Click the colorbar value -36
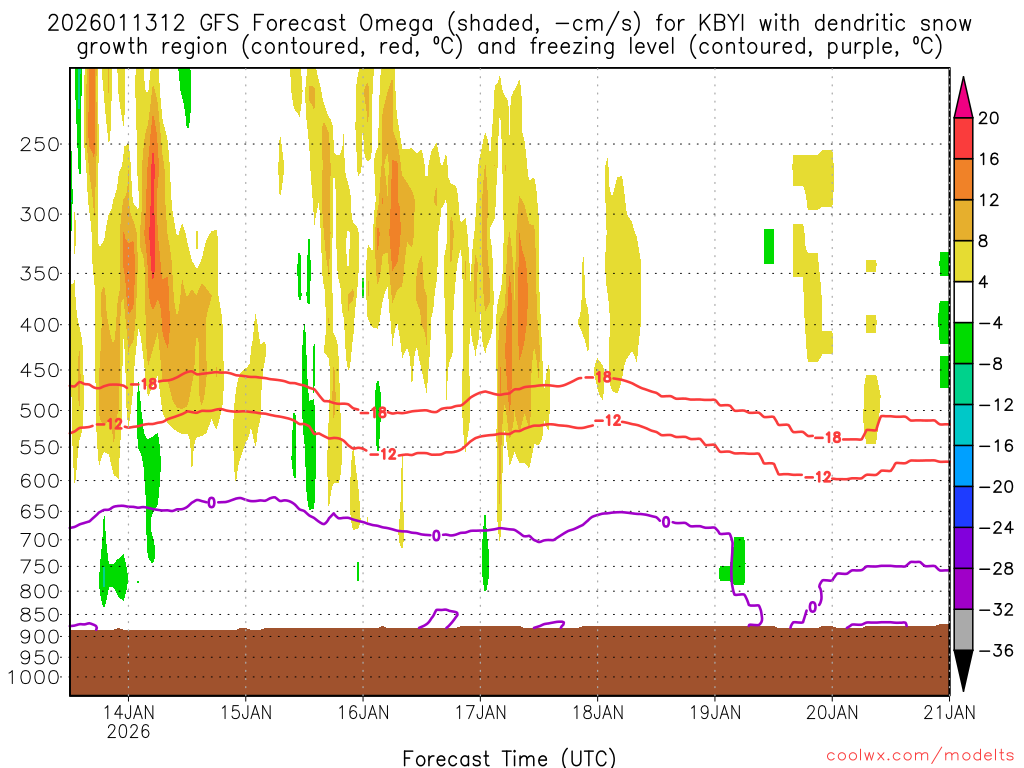Screen dimensions: 1024x768 click(x=996, y=650)
